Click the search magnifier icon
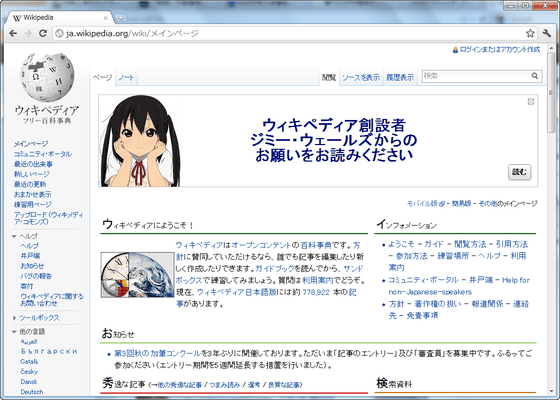 tap(535, 76)
